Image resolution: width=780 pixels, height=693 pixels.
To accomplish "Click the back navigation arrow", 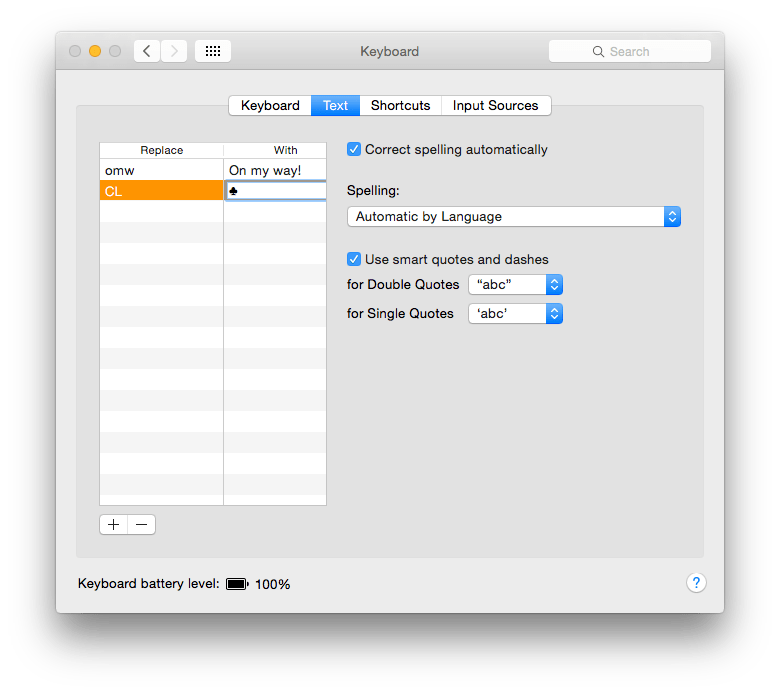I will point(147,51).
